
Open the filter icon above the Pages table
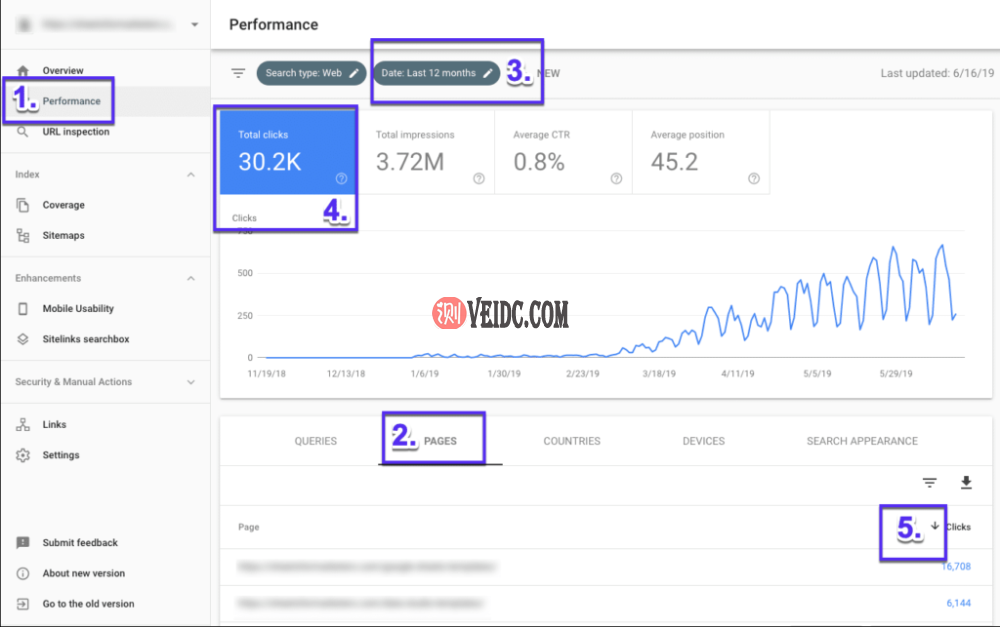(x=930, y=482)
